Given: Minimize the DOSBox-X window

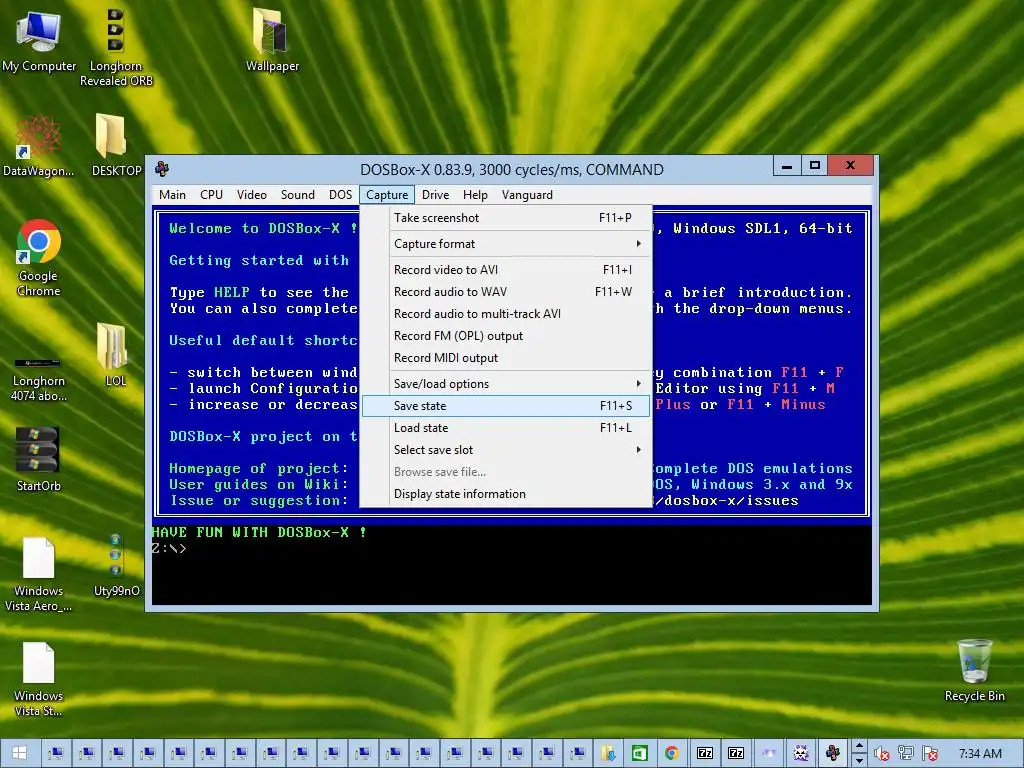Looking at the screenshot, I should 787,166.
